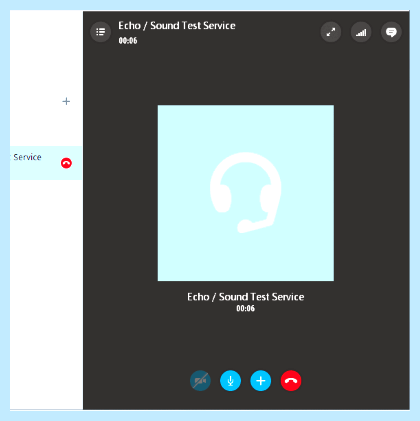420x421 pixels.
Task: Turn on the video camera
Action: [200, 380]
